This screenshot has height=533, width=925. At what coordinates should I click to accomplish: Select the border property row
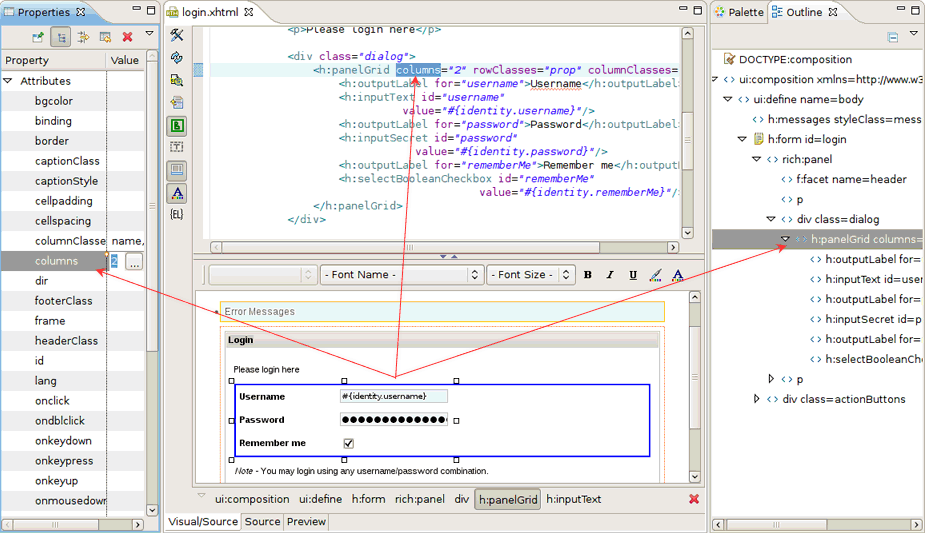(x=72, y=141)
